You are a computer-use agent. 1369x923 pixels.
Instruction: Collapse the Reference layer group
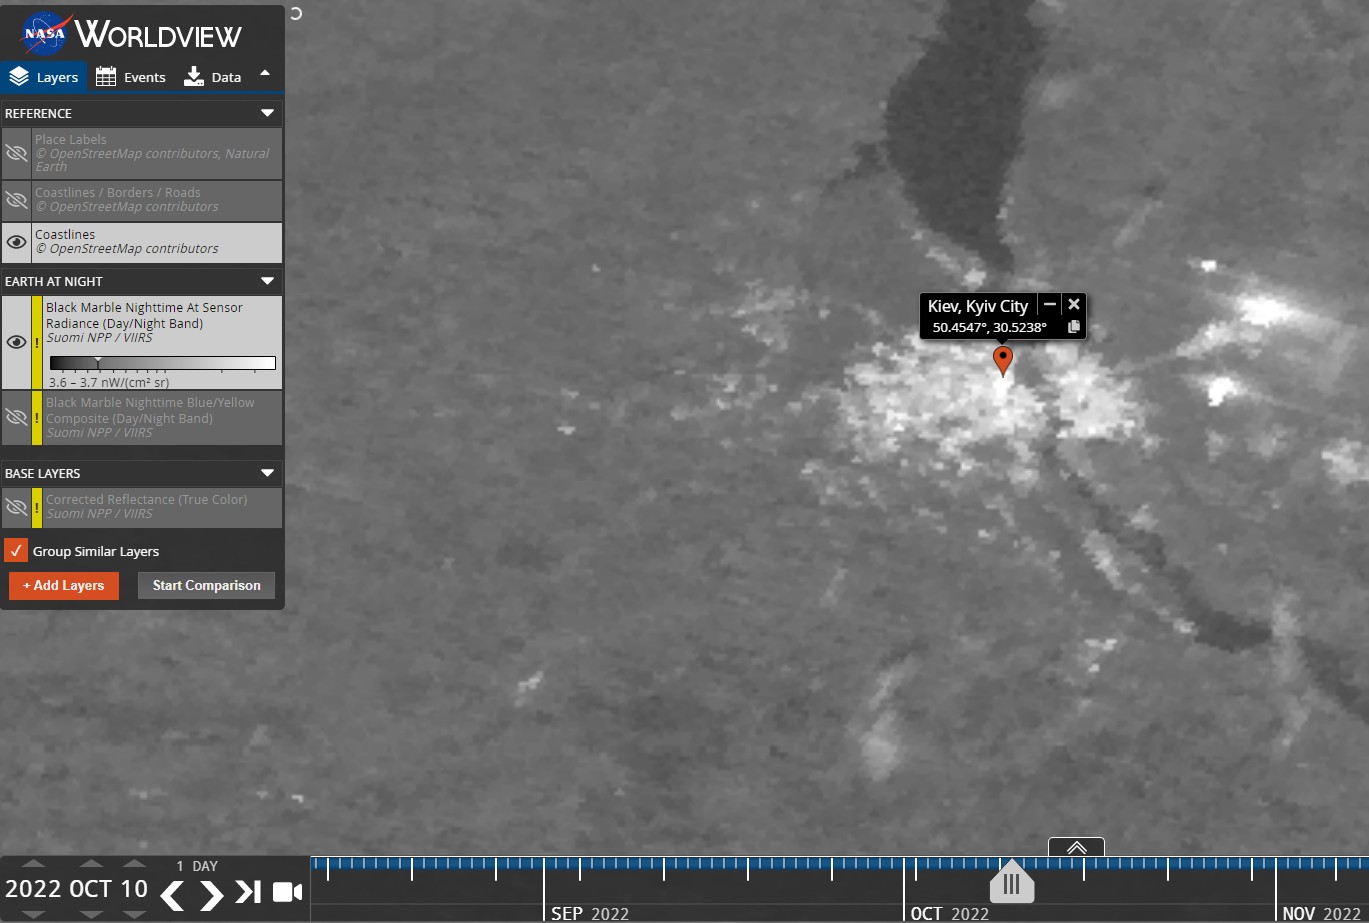pos(267,113)
